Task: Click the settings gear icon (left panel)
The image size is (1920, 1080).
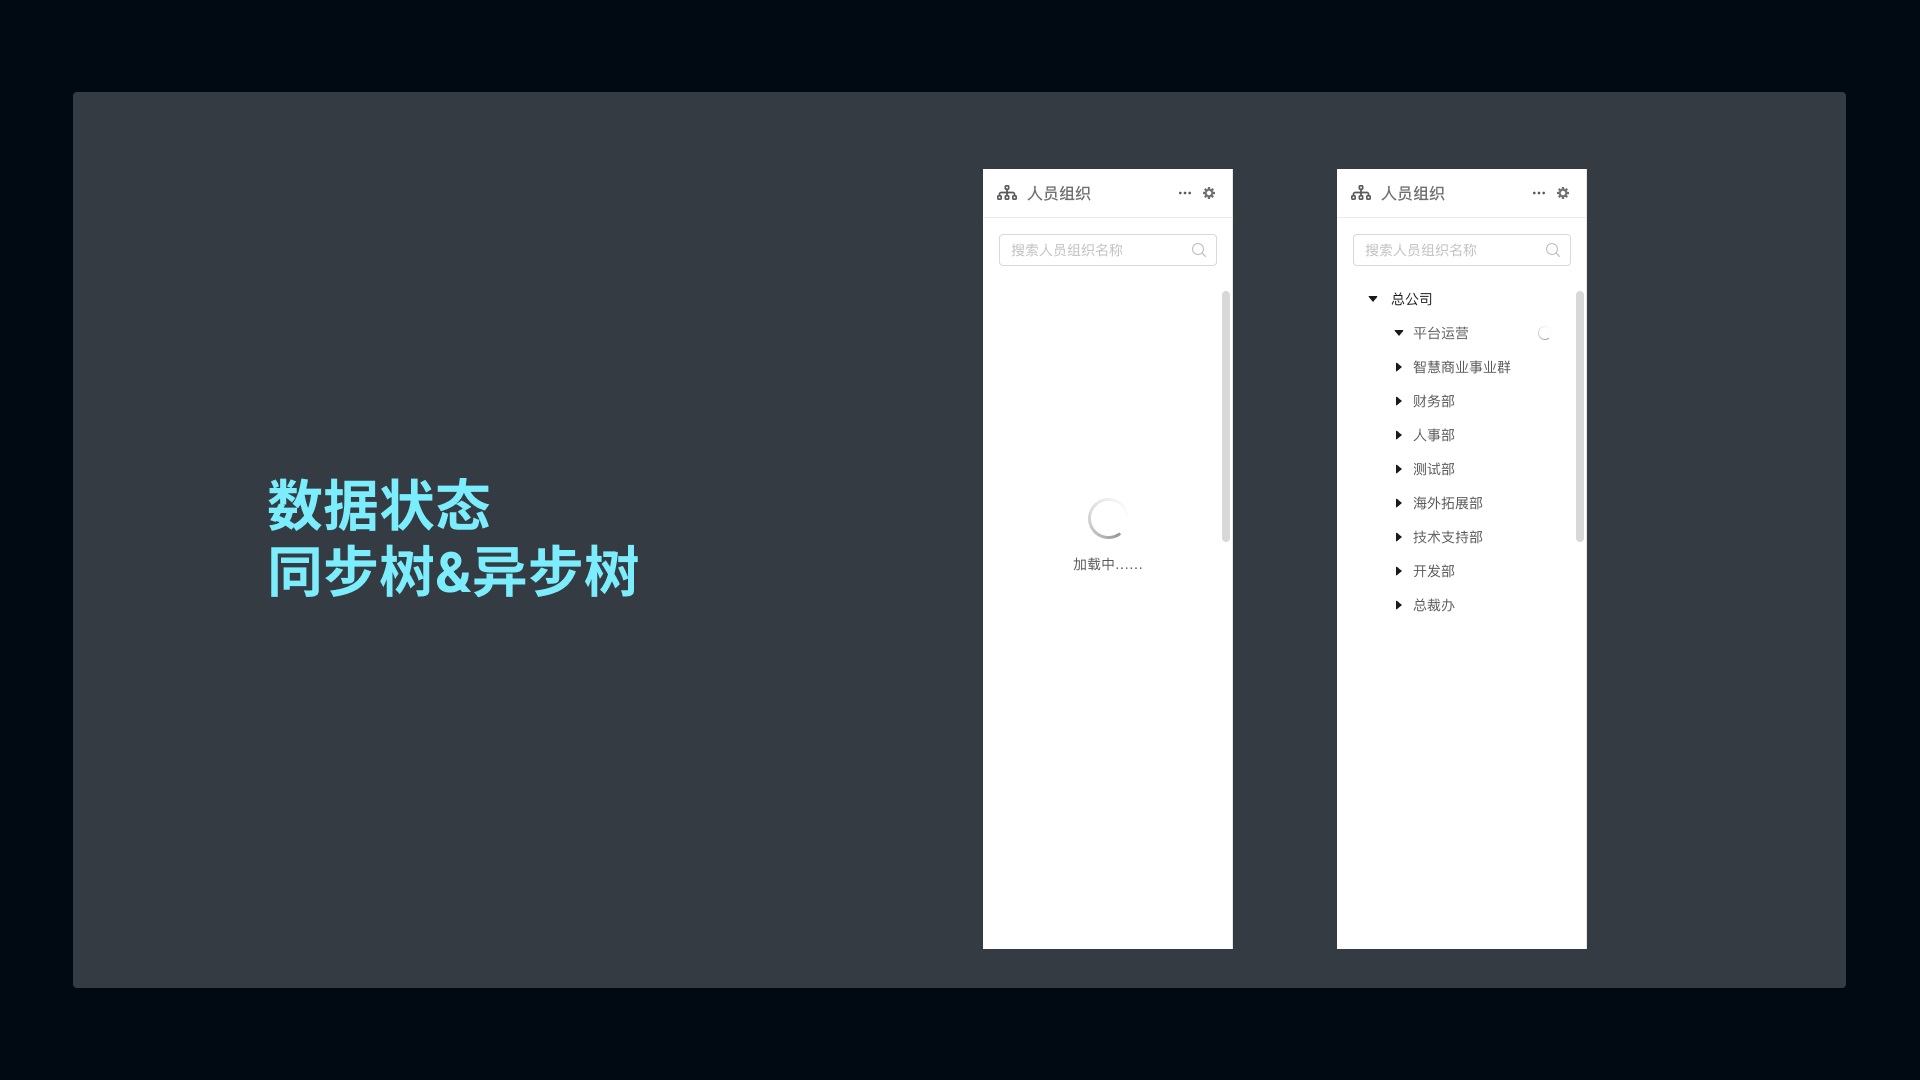Action: pyautogui.click(x=1209, y=193)
